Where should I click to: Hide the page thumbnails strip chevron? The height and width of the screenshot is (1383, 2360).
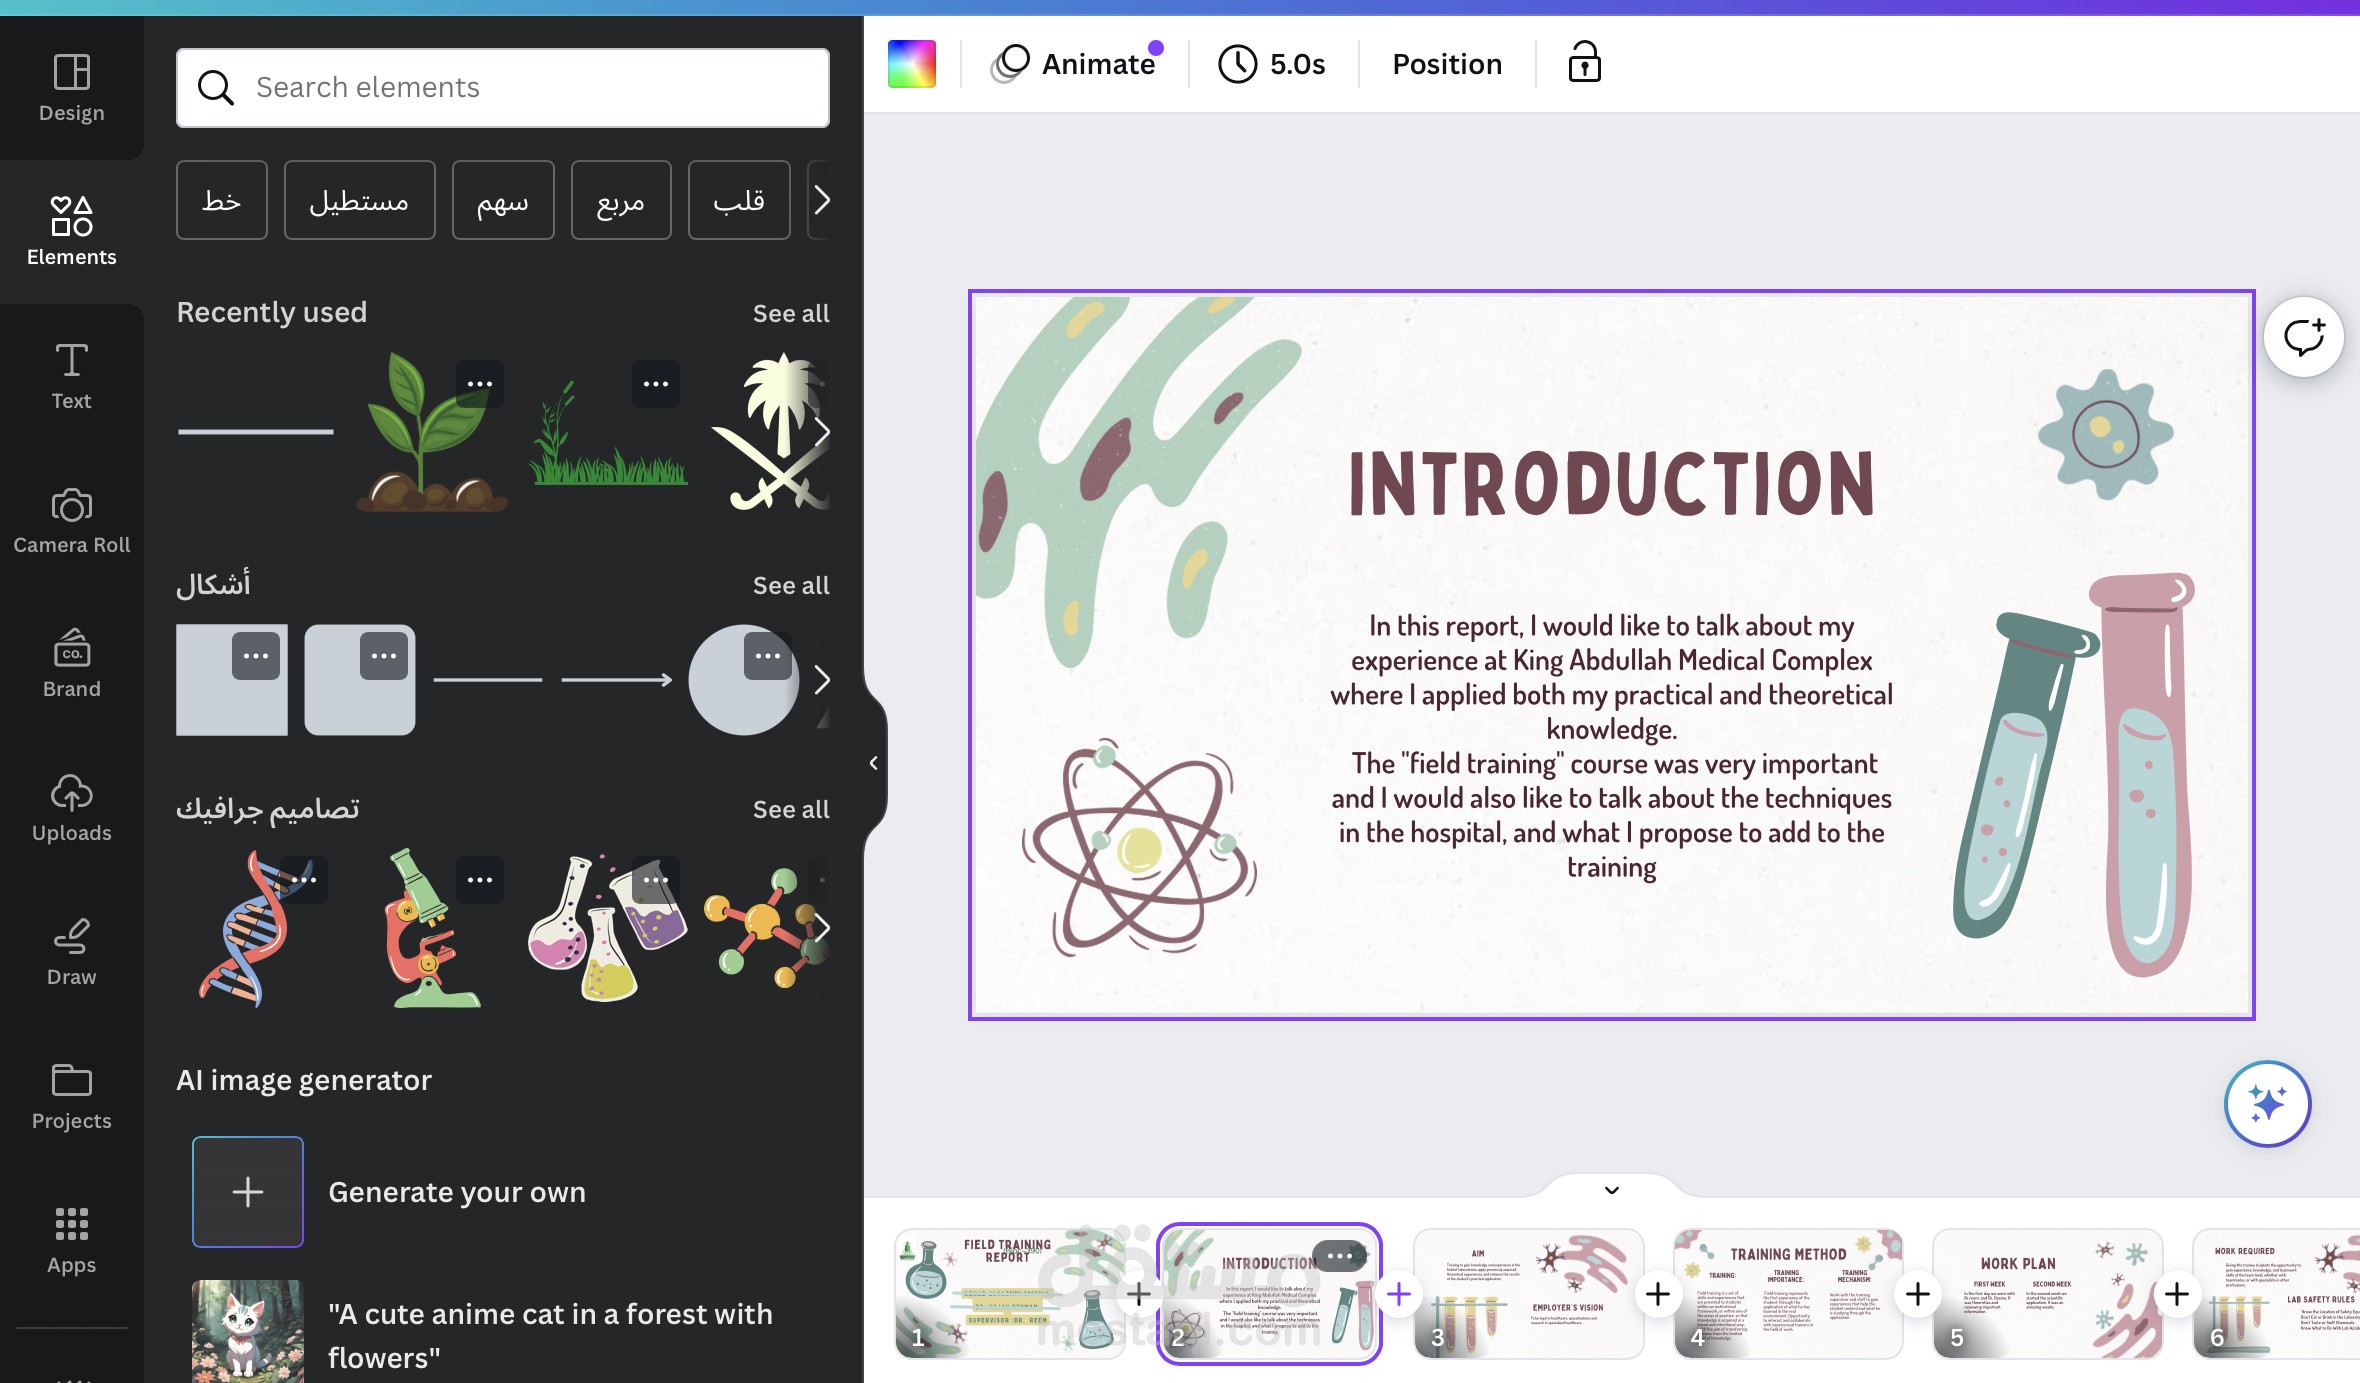[1612, 1190]
